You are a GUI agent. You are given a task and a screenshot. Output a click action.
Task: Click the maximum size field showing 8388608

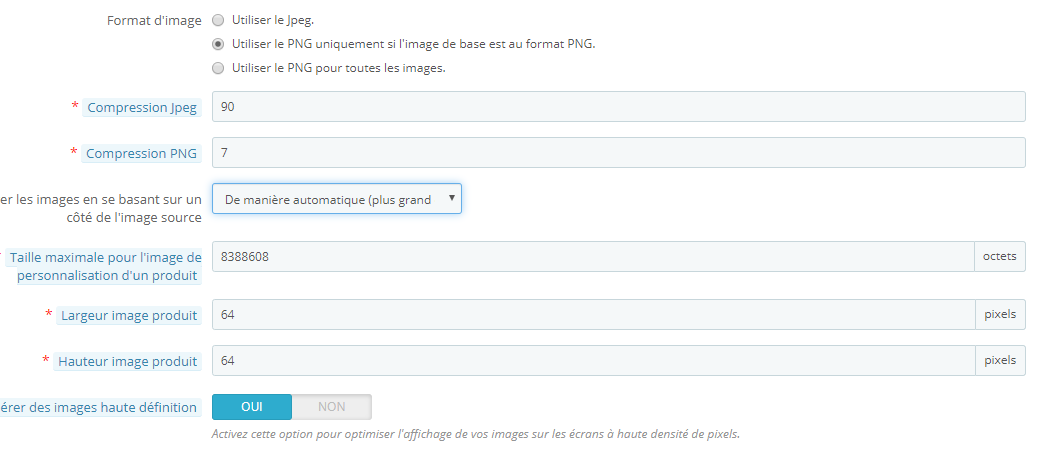point(593,256)
